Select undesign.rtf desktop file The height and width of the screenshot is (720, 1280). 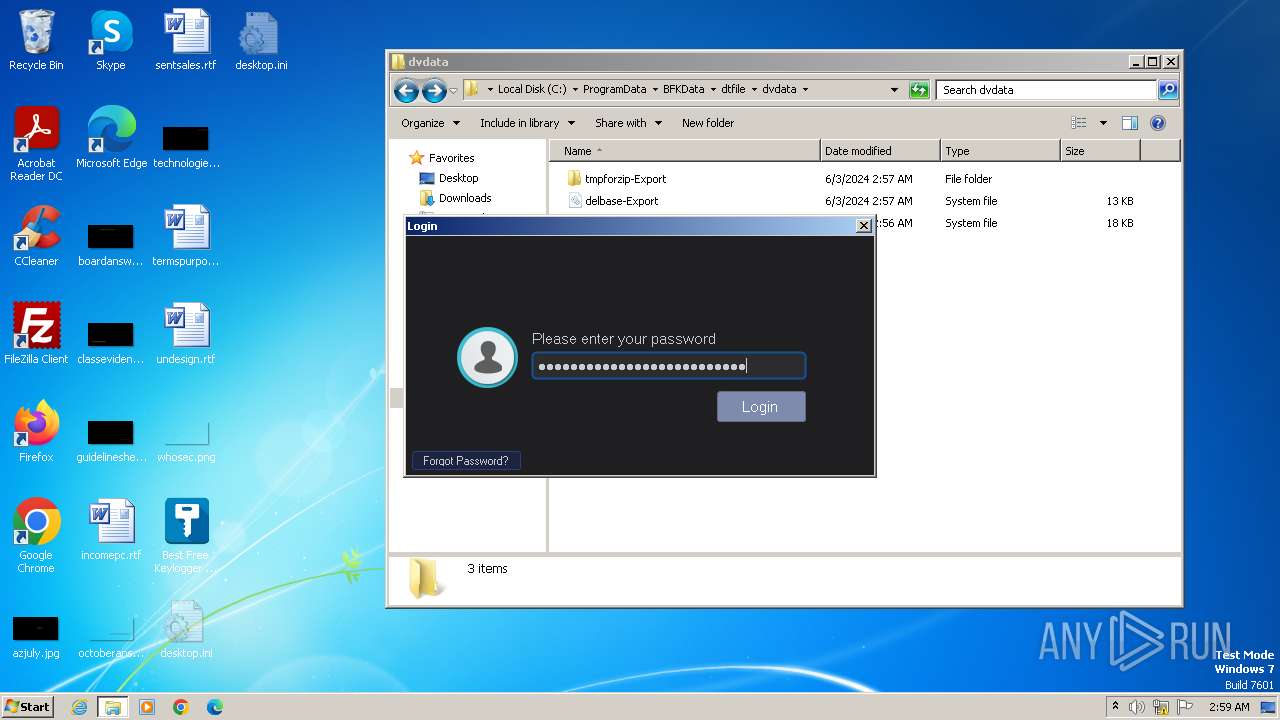click(186, 334)
